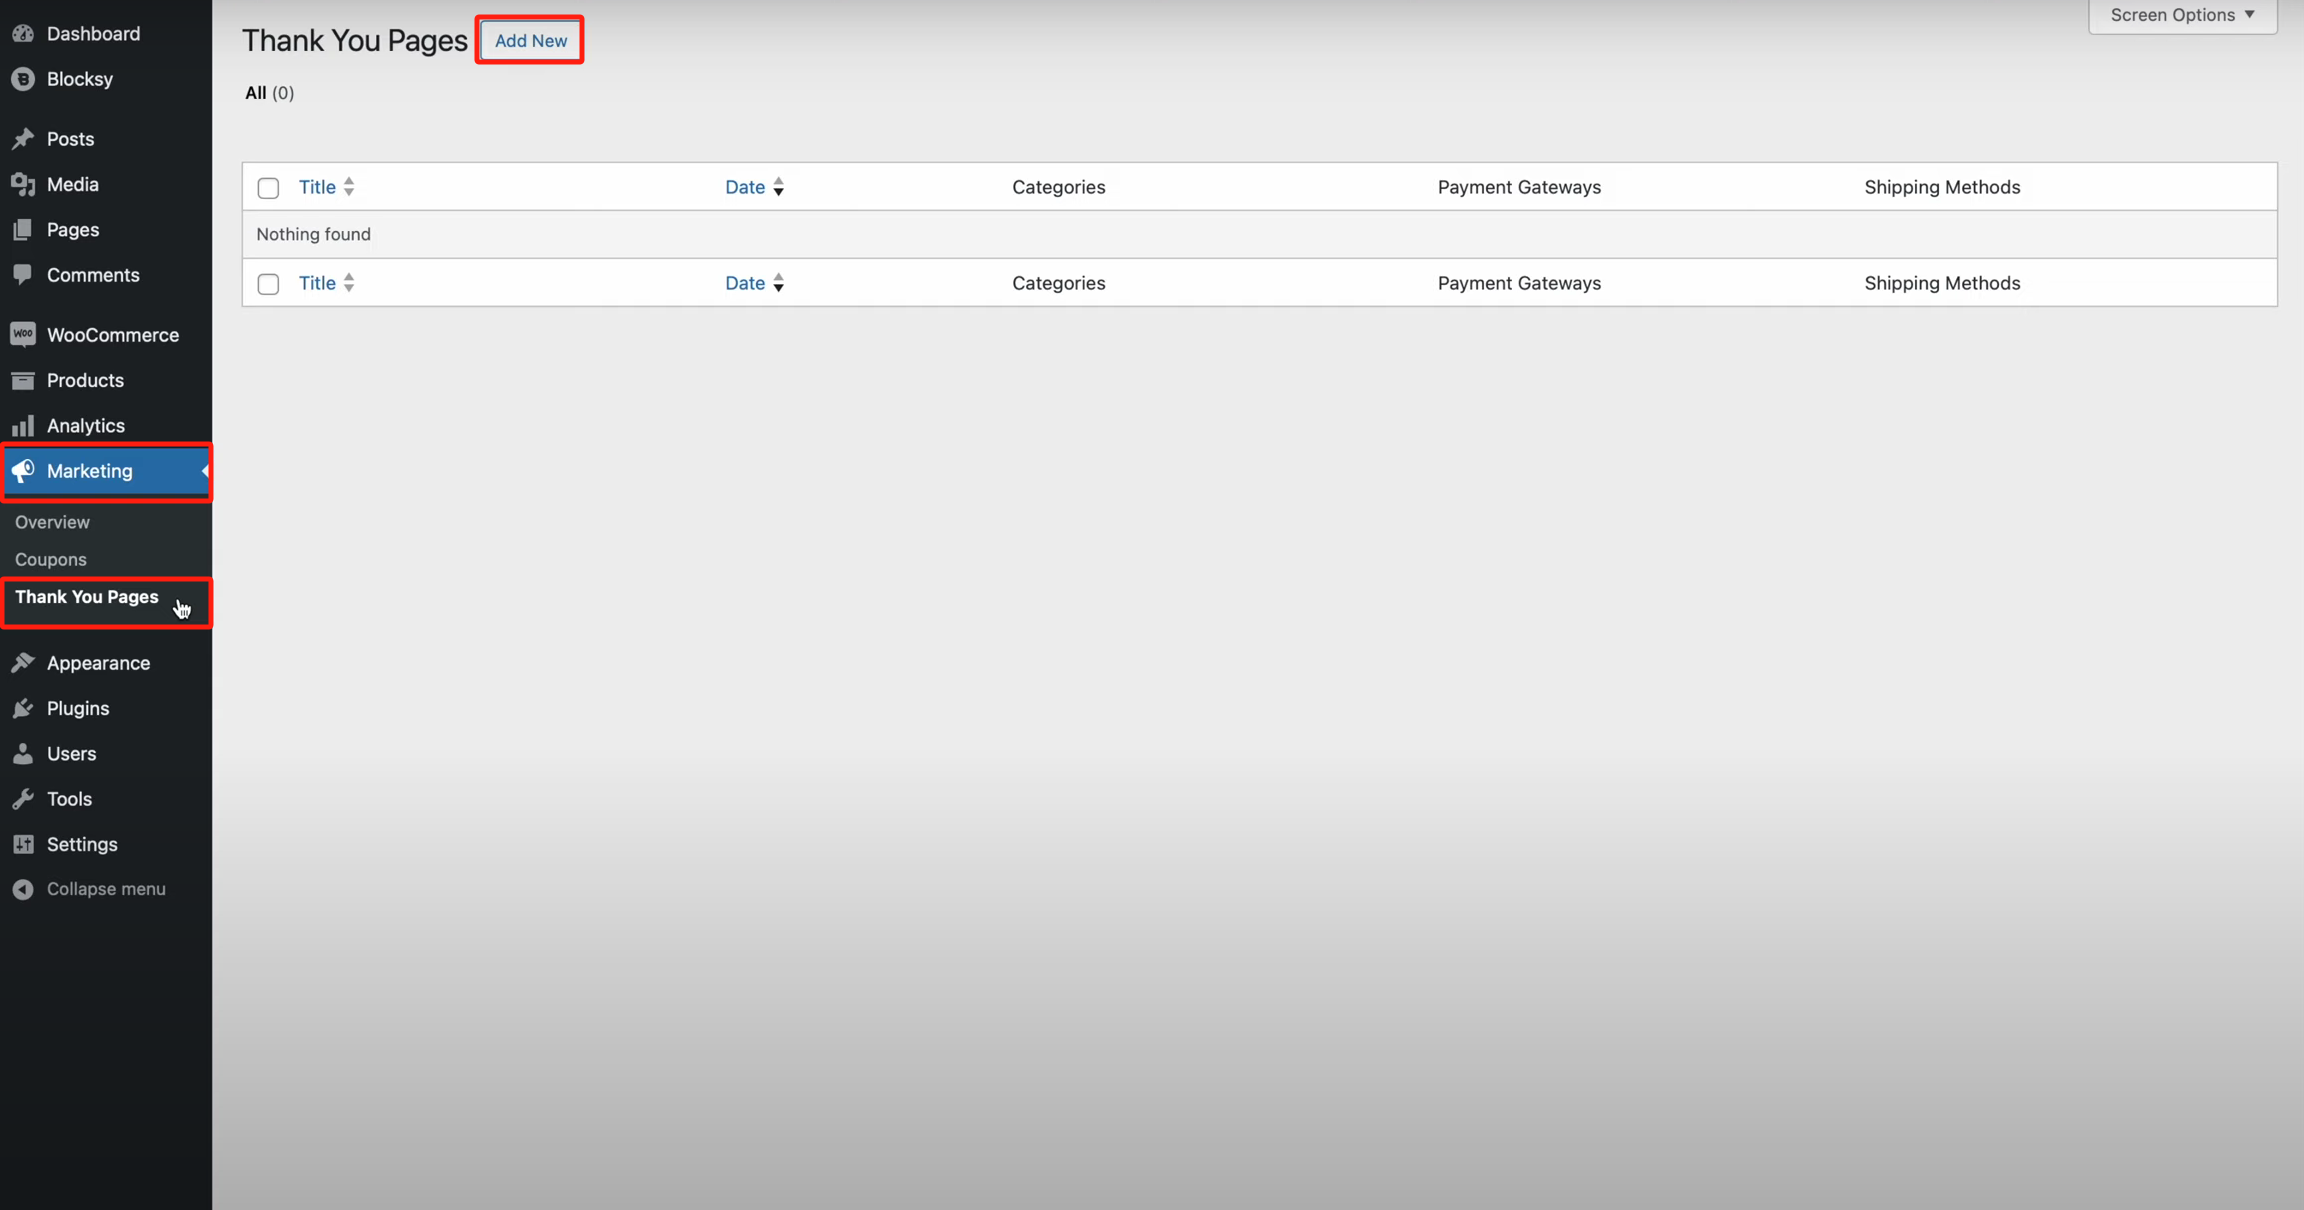Click the Plugins plug icon
The image size is (2304, 1210).
click(x=23, y=708)
